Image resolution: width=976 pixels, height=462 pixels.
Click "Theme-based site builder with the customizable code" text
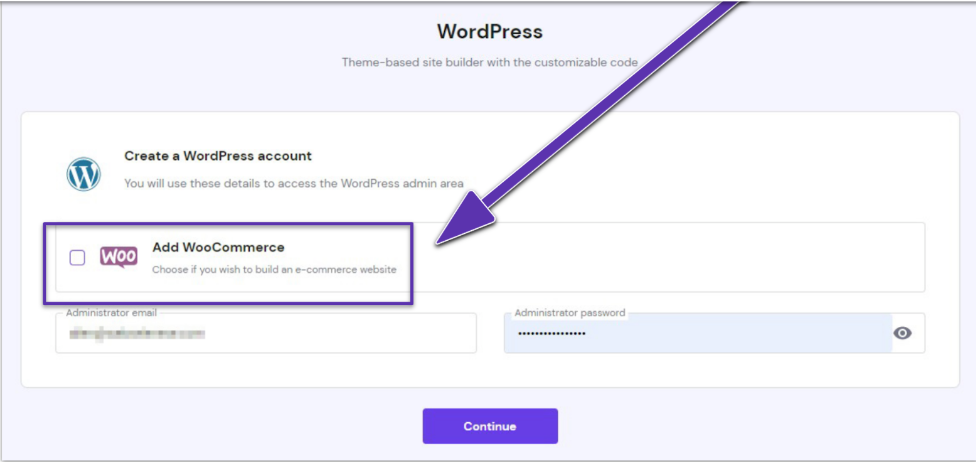(489, 62)
